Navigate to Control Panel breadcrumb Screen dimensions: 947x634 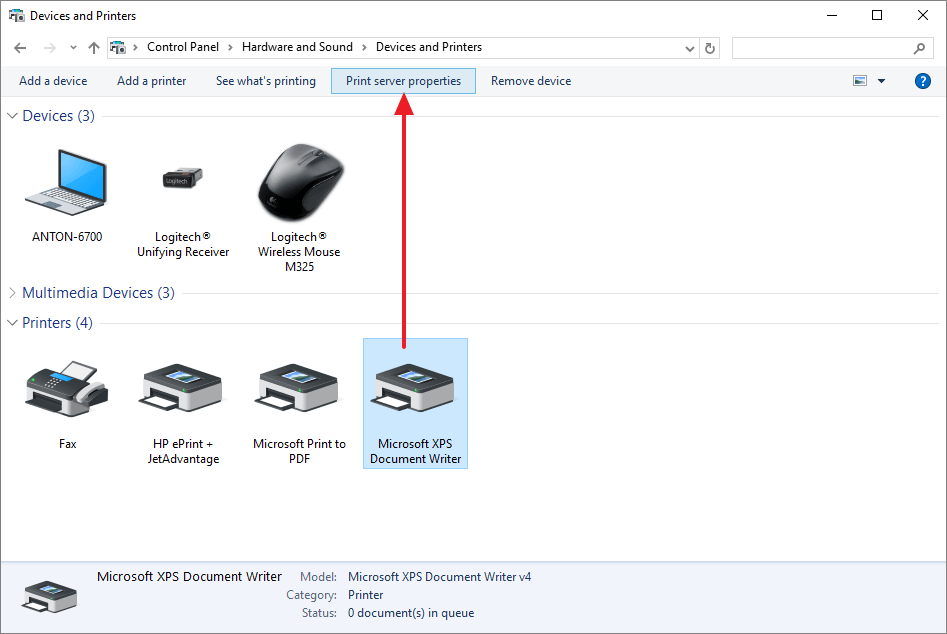click(183, 47)
